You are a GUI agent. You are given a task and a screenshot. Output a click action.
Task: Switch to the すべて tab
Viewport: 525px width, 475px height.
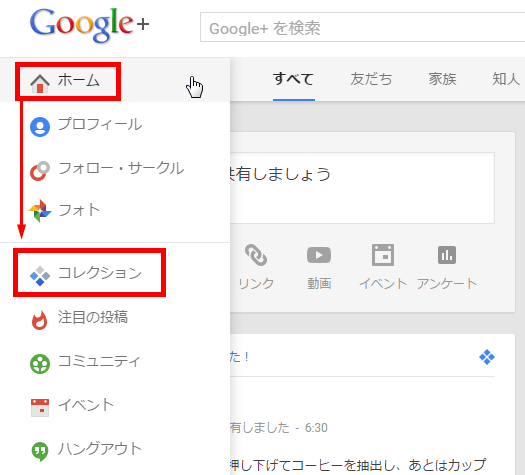(294, 79)
